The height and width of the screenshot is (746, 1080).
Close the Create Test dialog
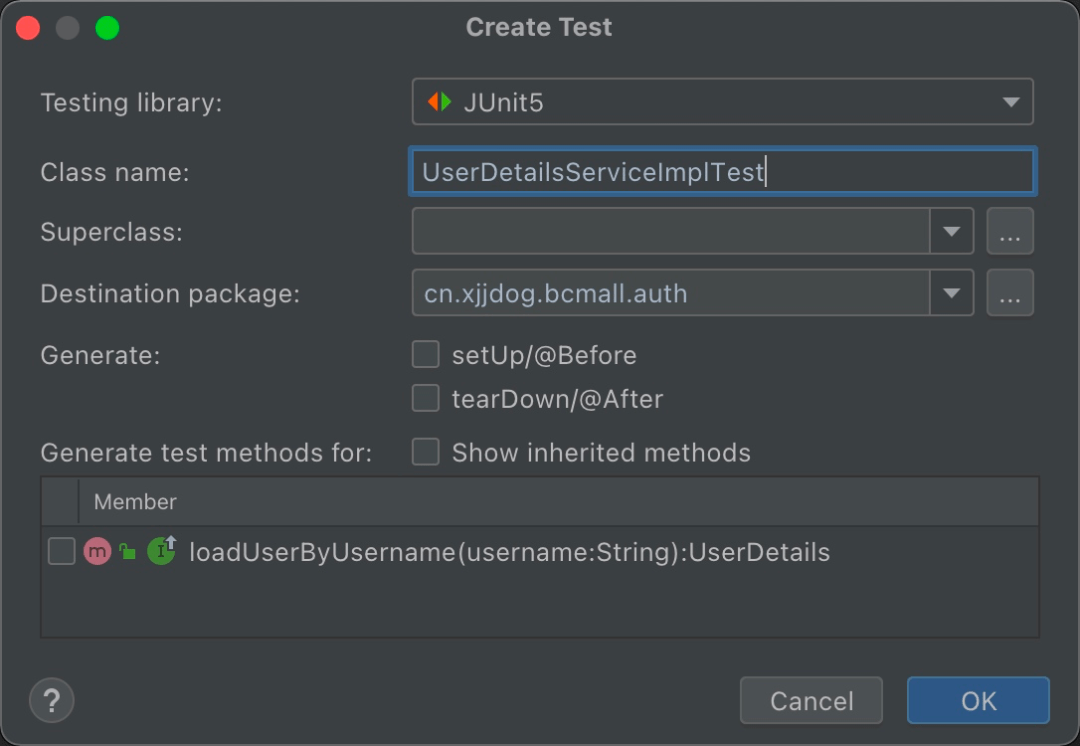point(28,28)
